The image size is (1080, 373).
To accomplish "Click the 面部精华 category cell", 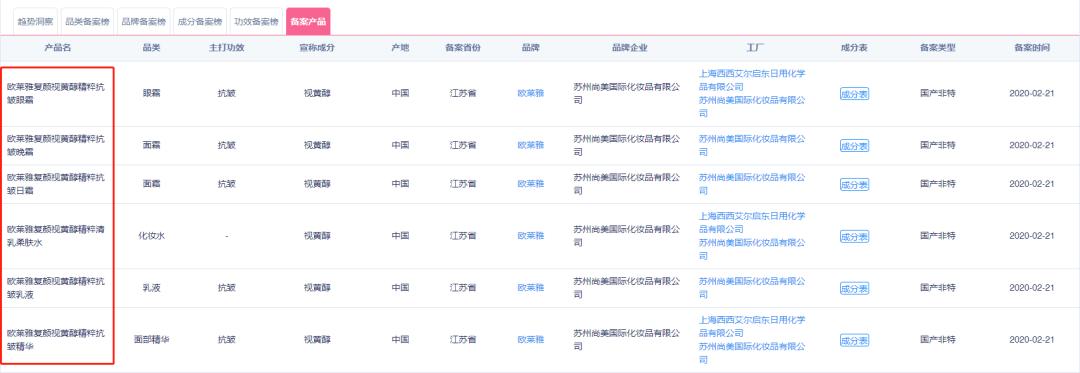I will (152, 340).
